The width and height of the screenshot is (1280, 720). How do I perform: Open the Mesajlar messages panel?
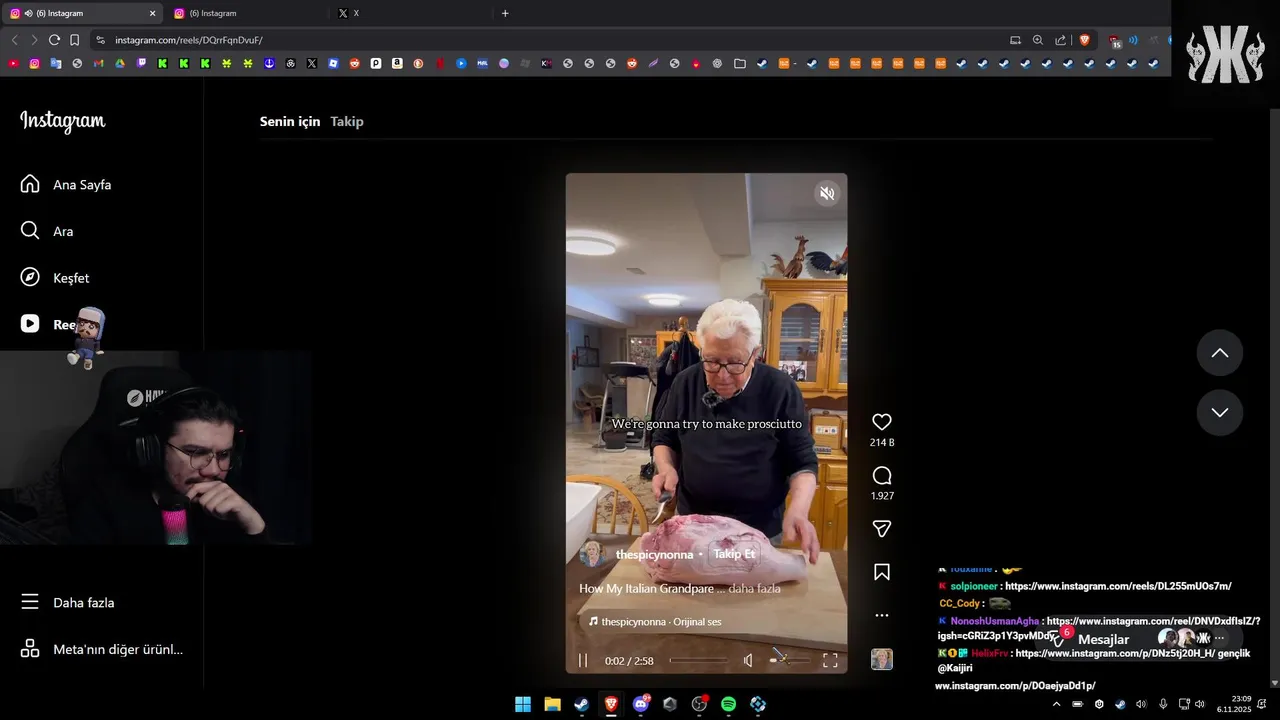coord(1103,639)
